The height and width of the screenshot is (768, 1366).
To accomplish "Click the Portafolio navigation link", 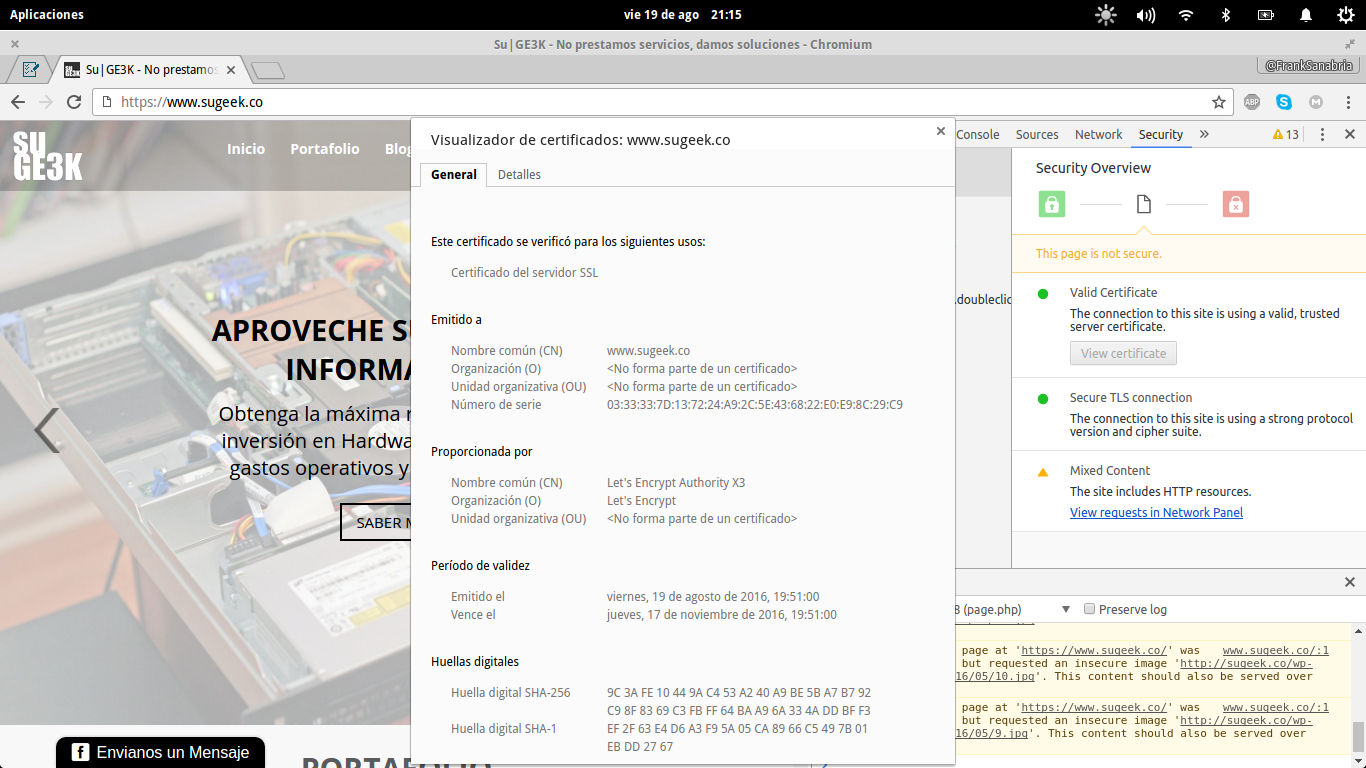I will (325, 148).
